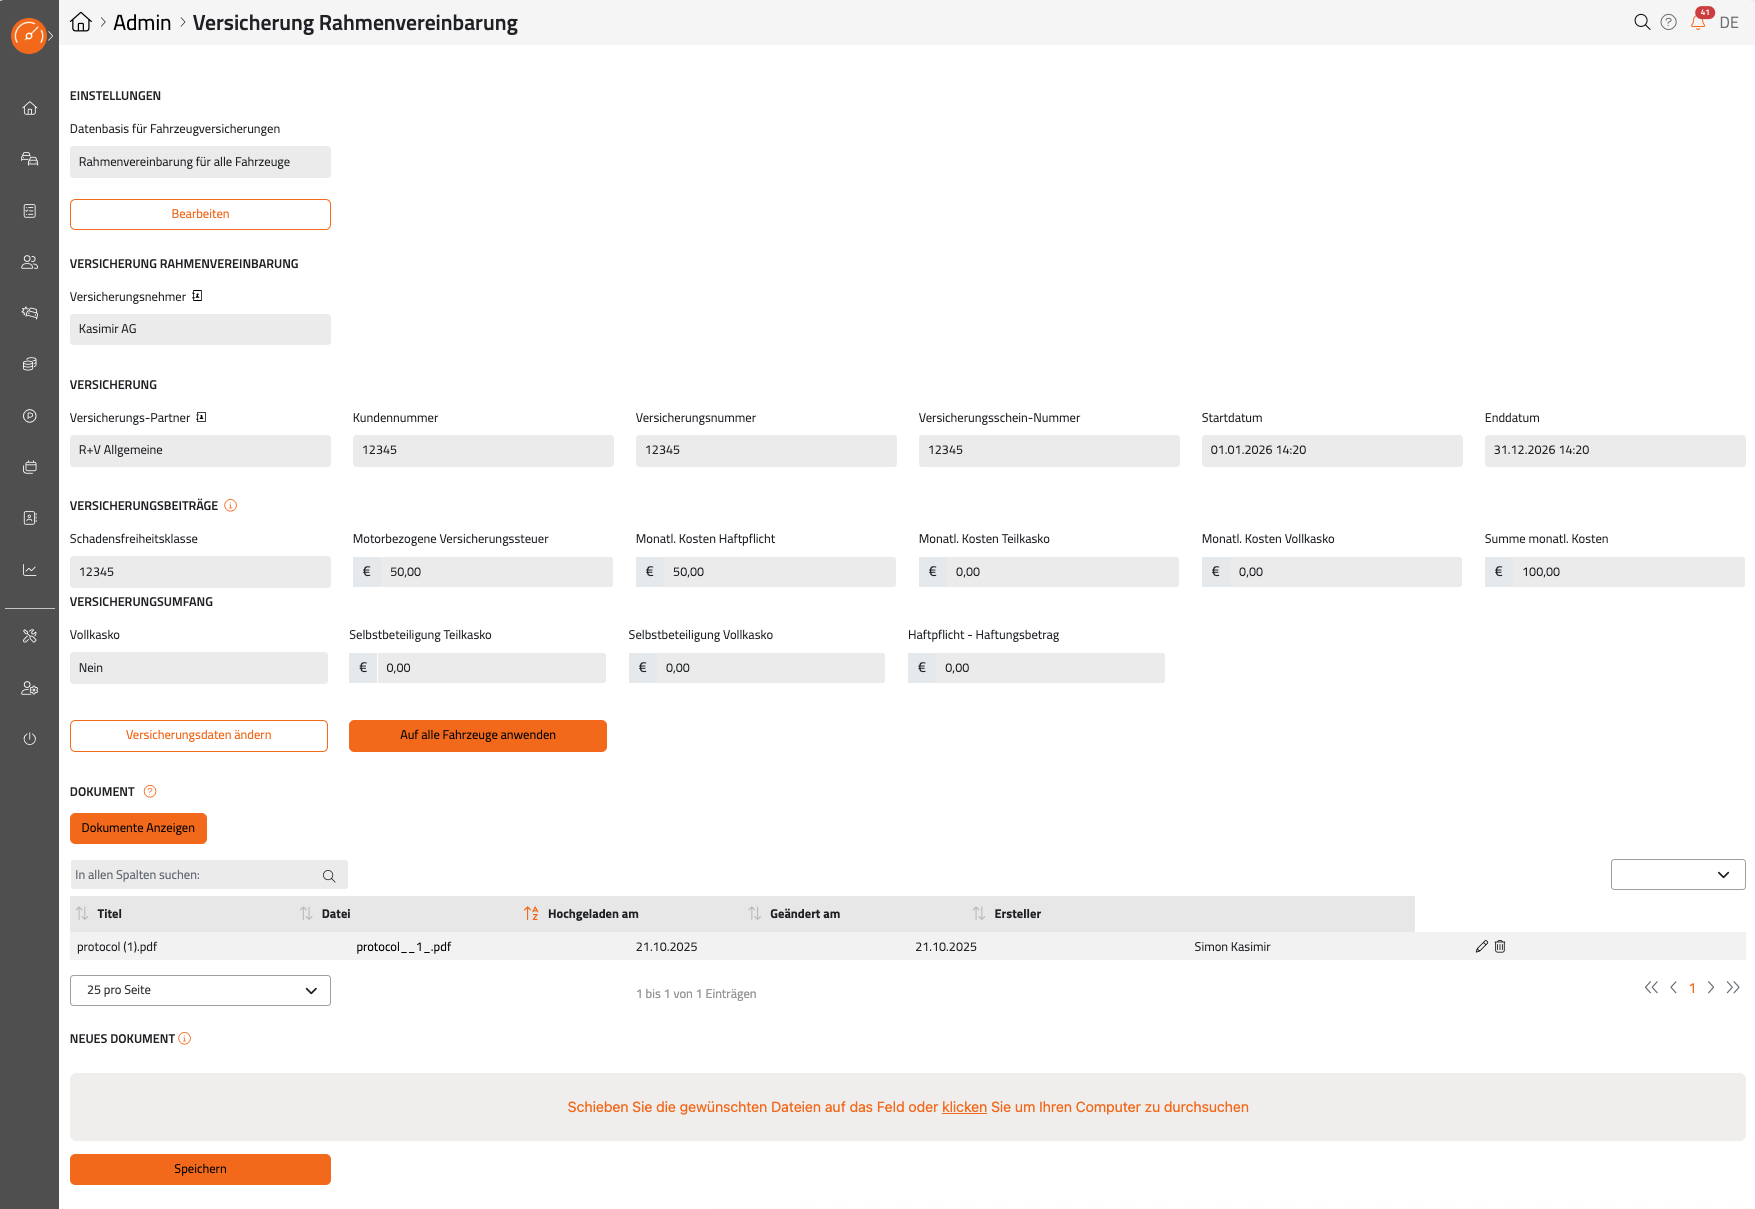Click the In allen Spalten suchen field
The image size is (1755, 1209).
click(196, 875)
